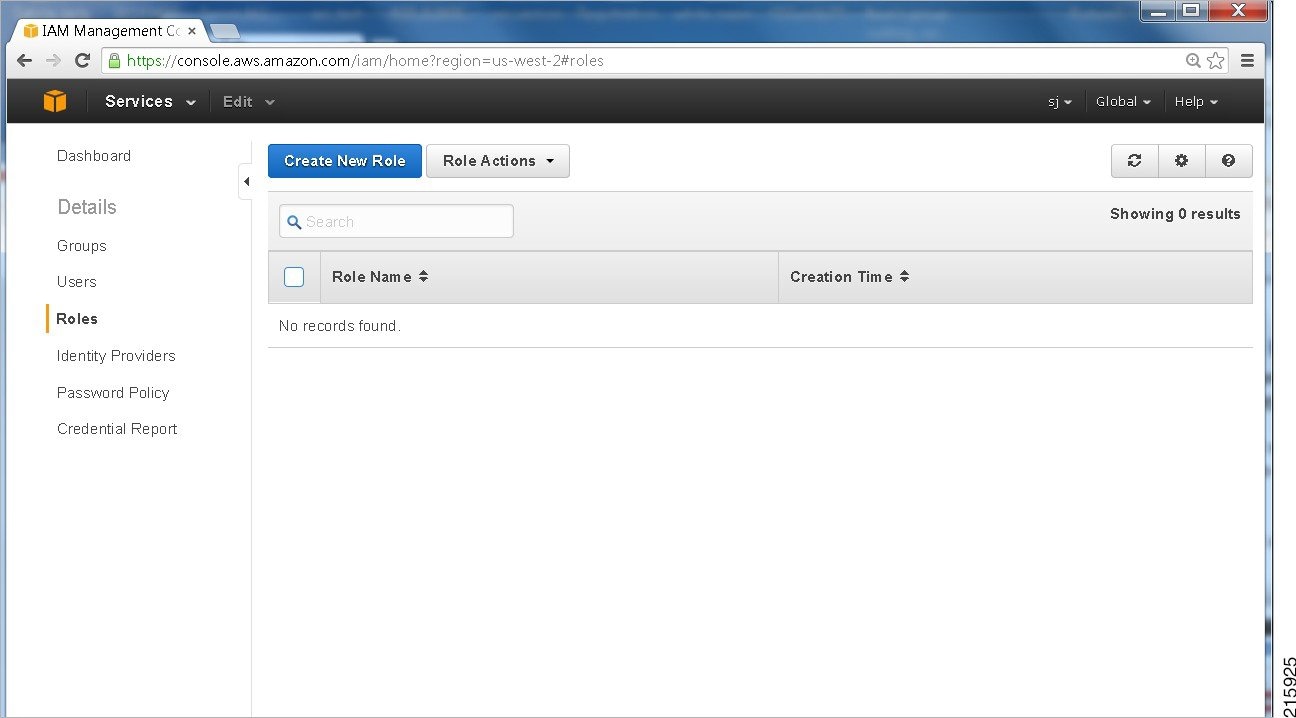This screenshot has height=718, width=1296.
Task: Click the green SSL padlock icon
Action: (114, 61)
